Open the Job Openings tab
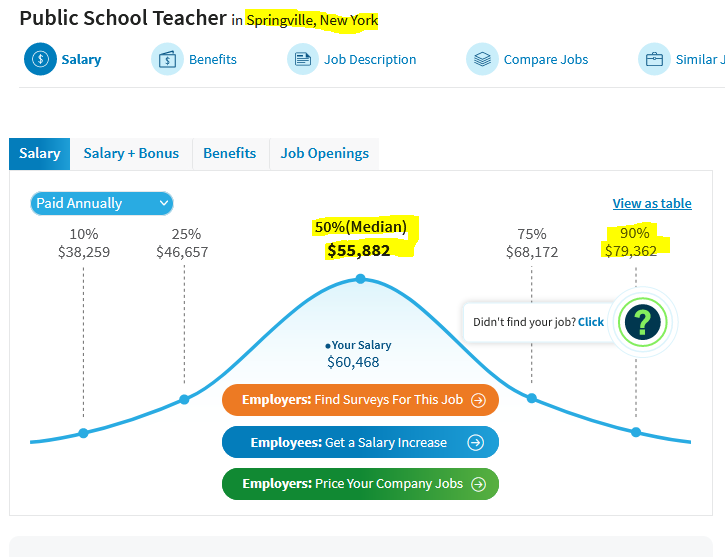Viewport: 725px width, 557px height. coord(325,153)
